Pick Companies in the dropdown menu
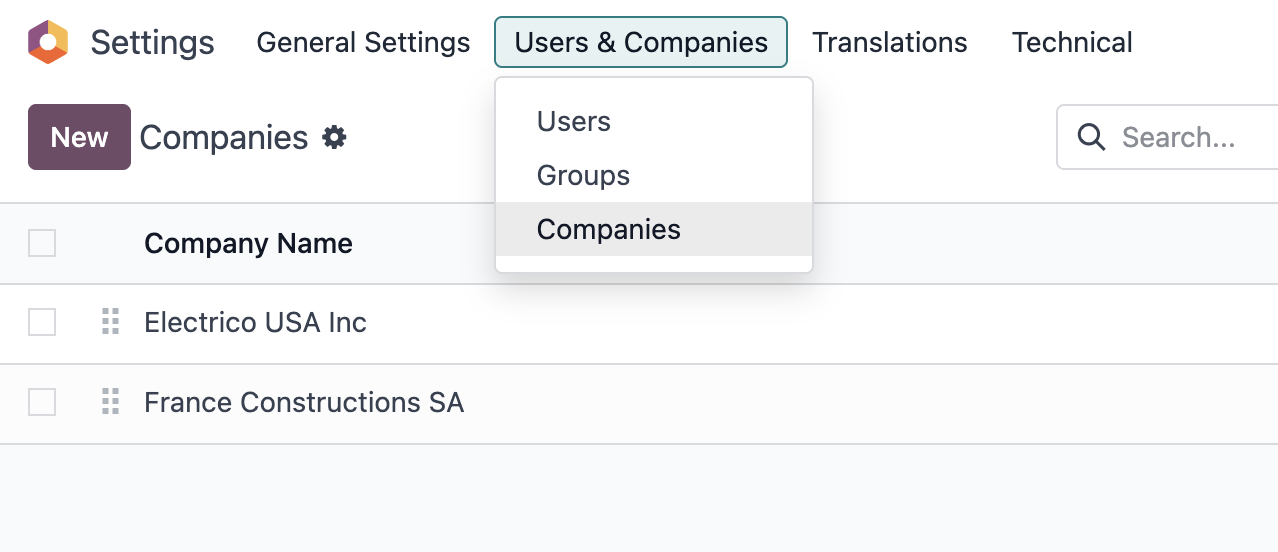1278x552 pixels. [x=608, y=229]
